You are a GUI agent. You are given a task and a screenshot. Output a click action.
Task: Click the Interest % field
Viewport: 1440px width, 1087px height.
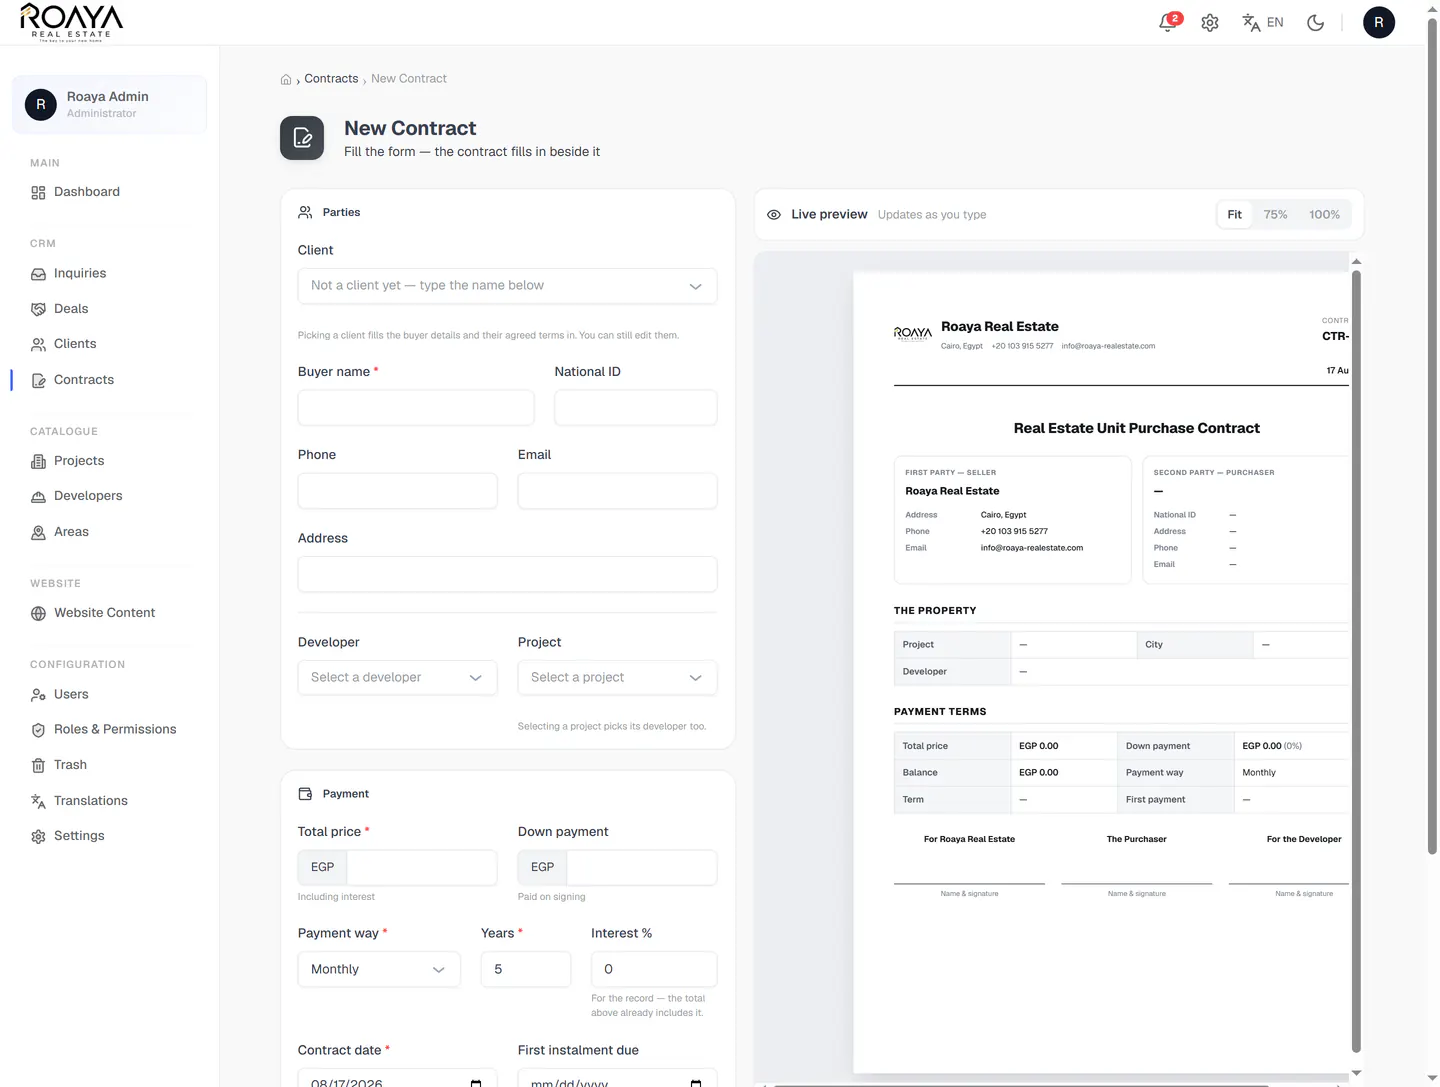654,969
